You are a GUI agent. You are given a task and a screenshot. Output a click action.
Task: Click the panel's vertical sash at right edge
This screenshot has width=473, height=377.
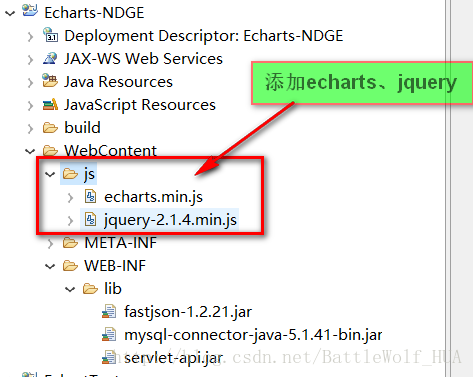[448, 188]
